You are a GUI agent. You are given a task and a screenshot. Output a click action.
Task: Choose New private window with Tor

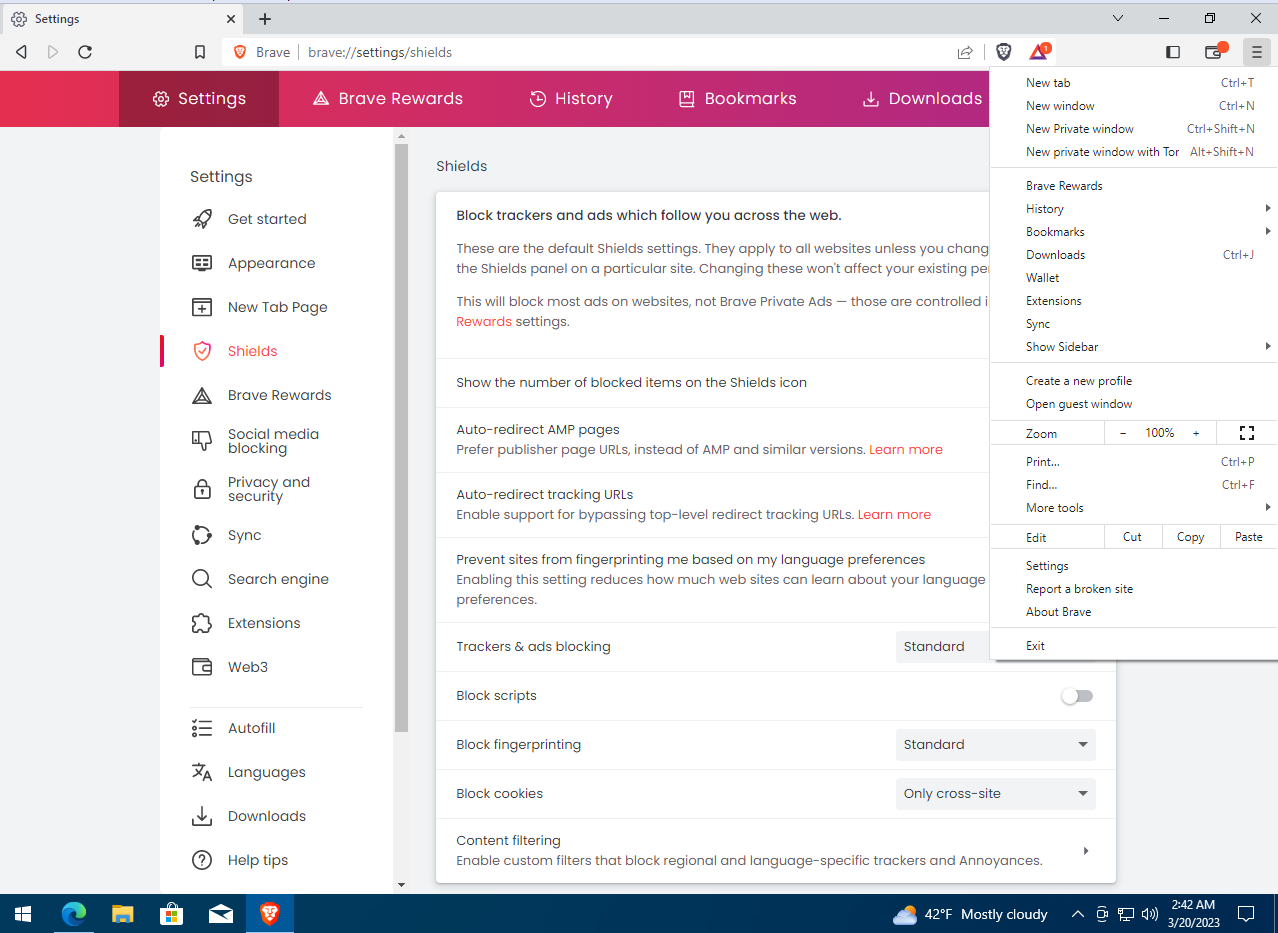tap(1133, 152)
